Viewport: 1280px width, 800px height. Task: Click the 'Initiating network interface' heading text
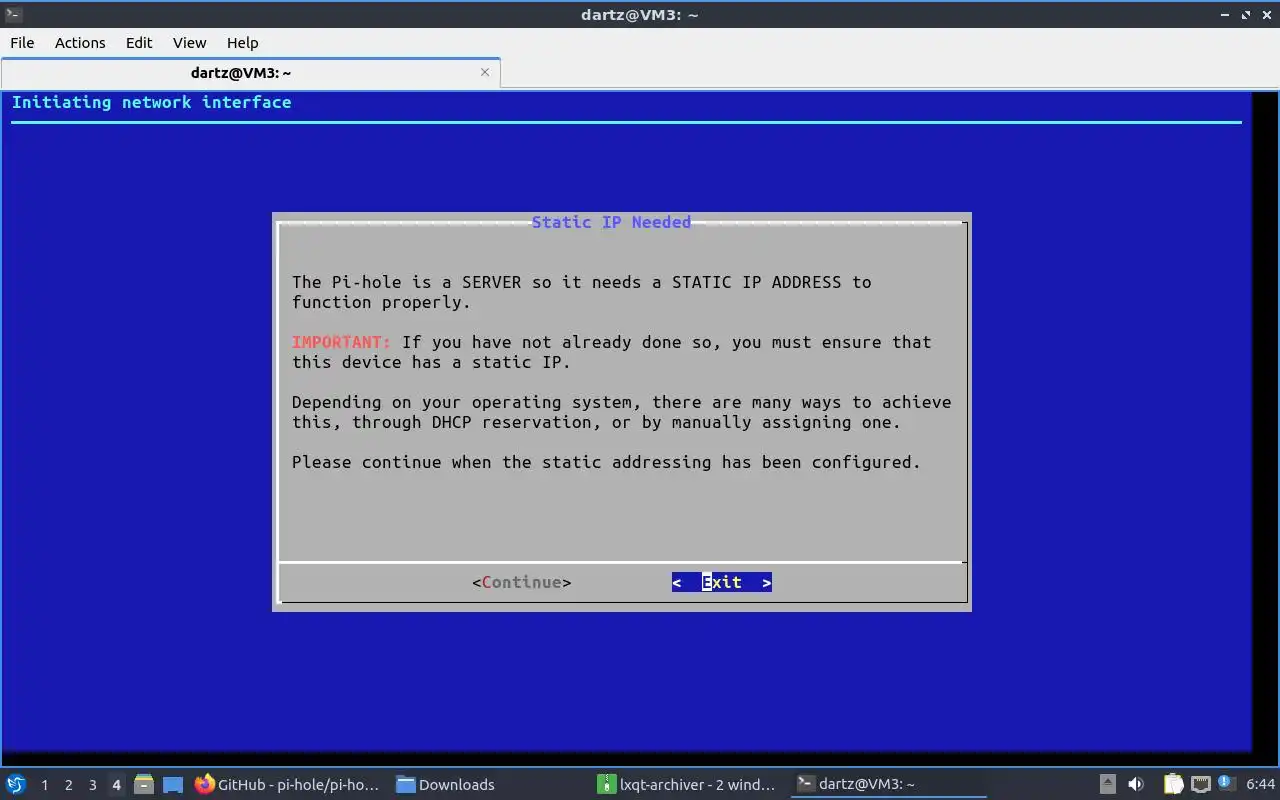pos(151,102)
